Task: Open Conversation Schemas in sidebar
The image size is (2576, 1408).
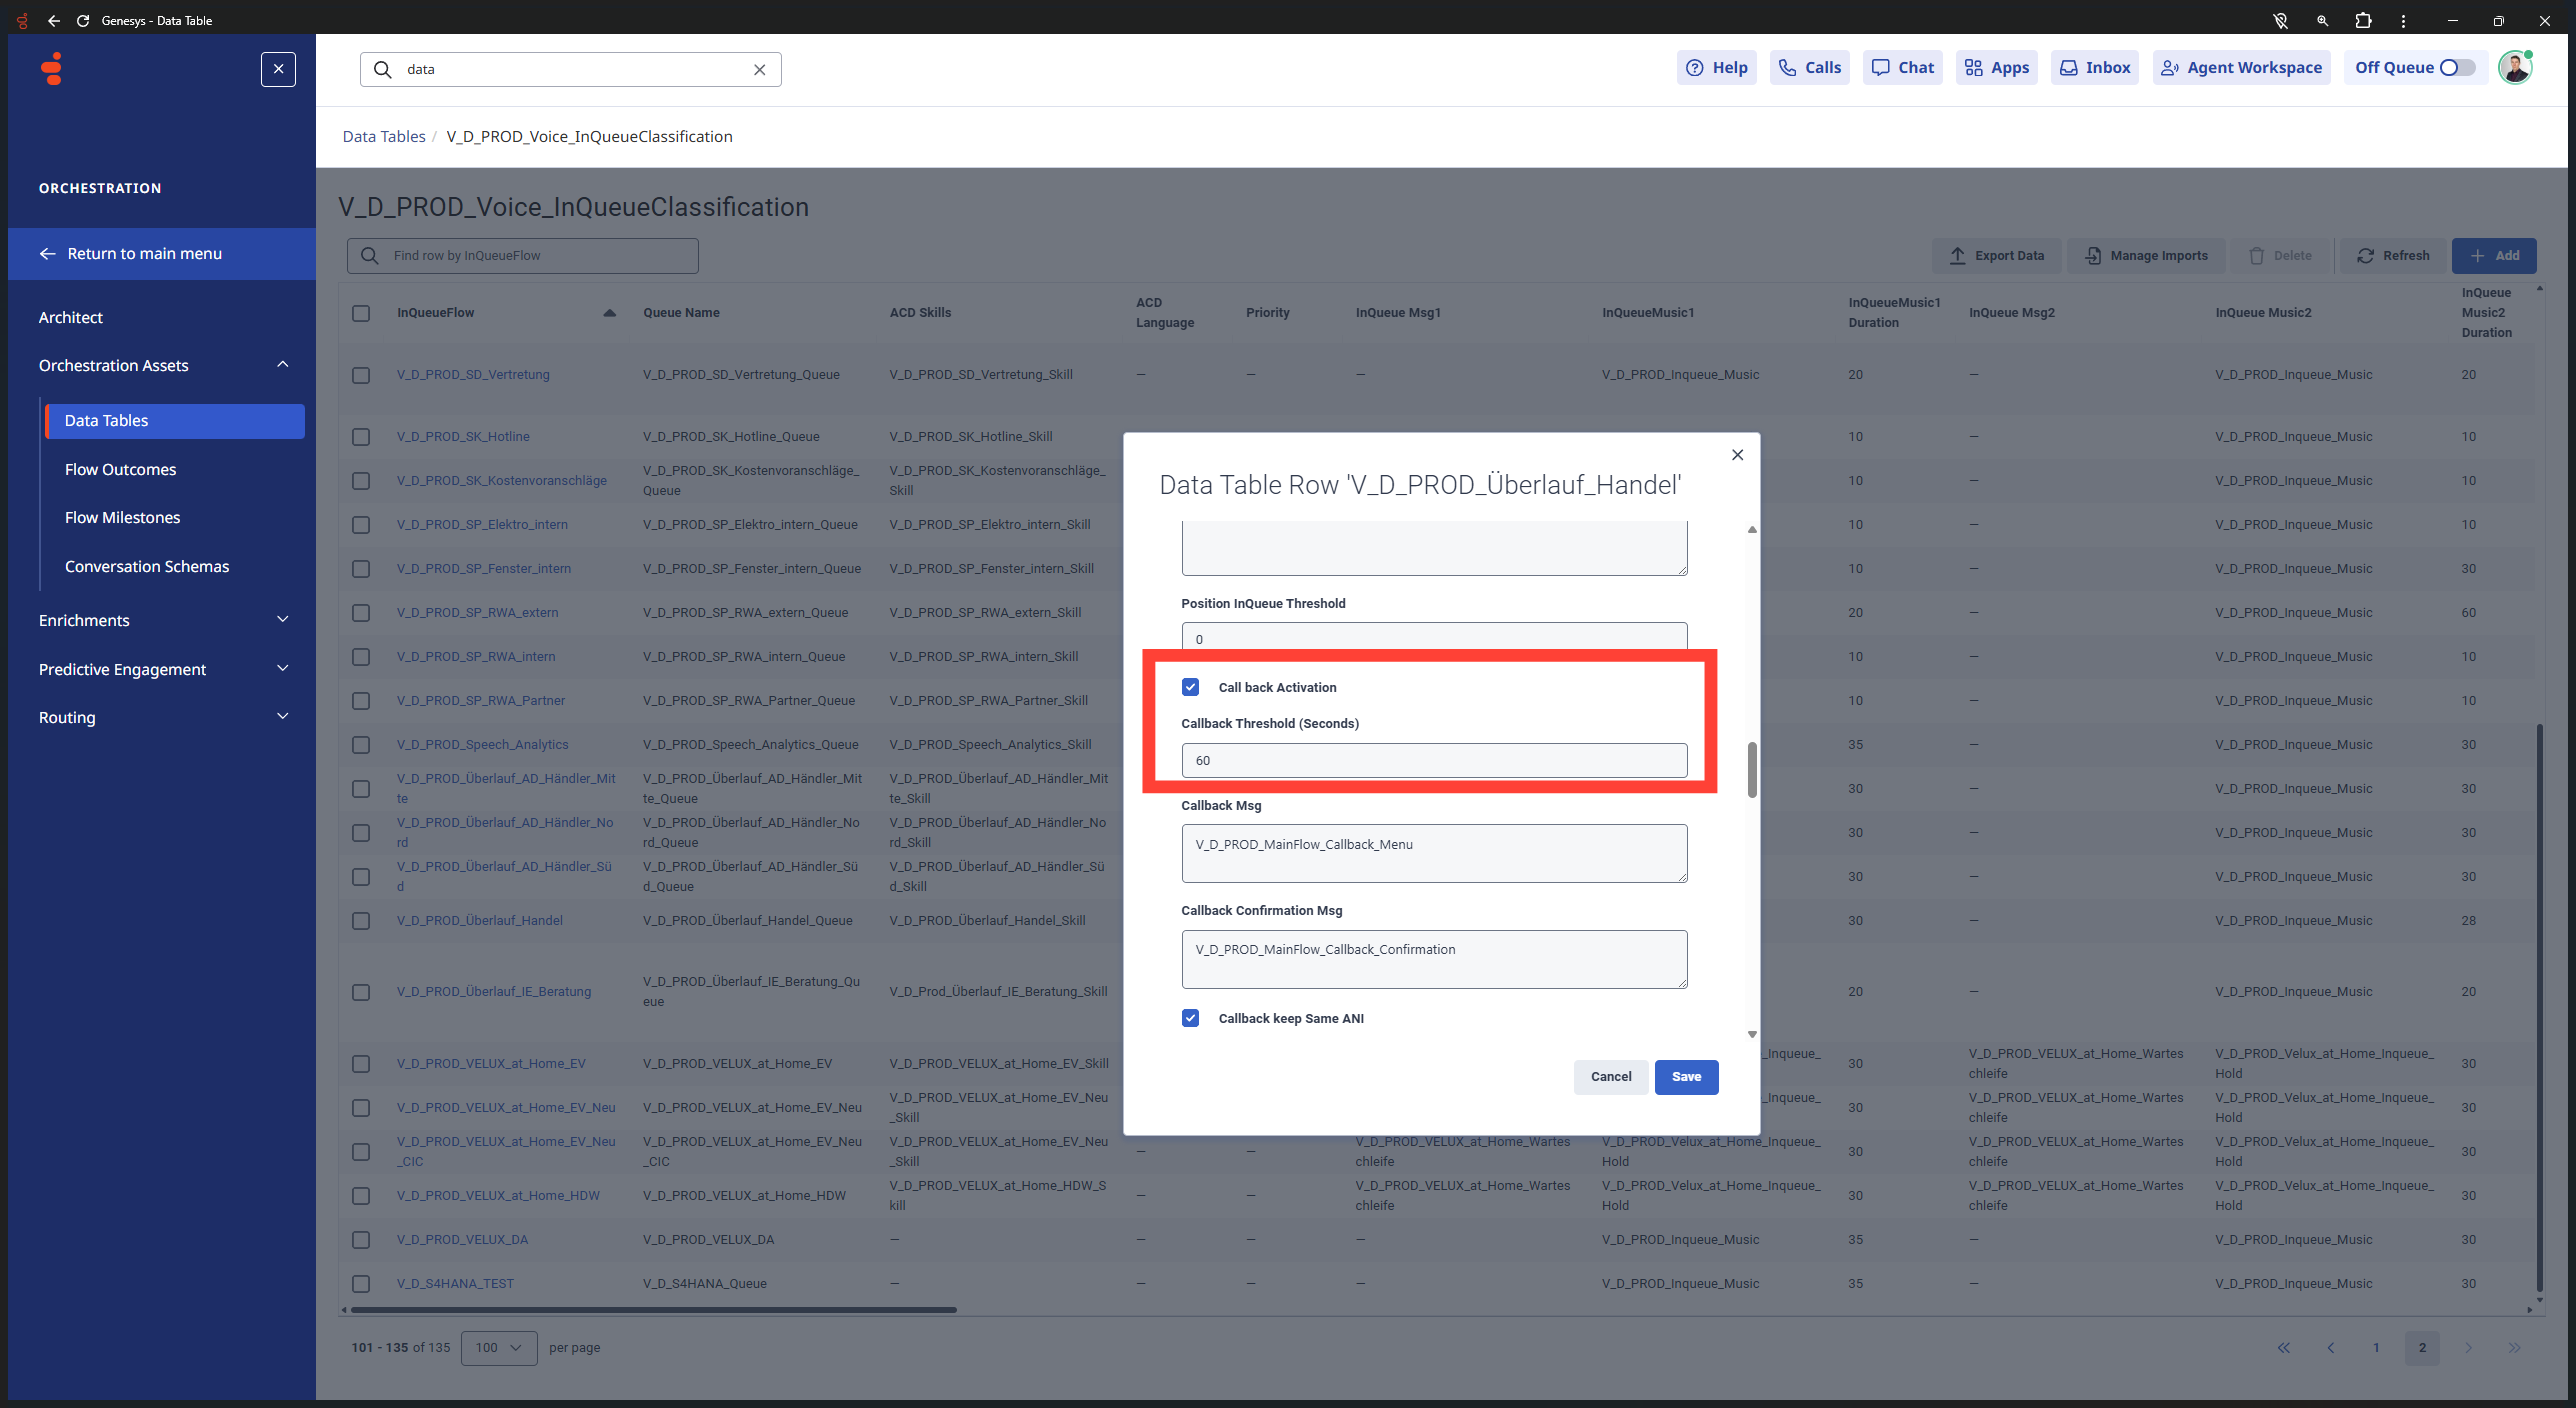Action: click(147, 567)
